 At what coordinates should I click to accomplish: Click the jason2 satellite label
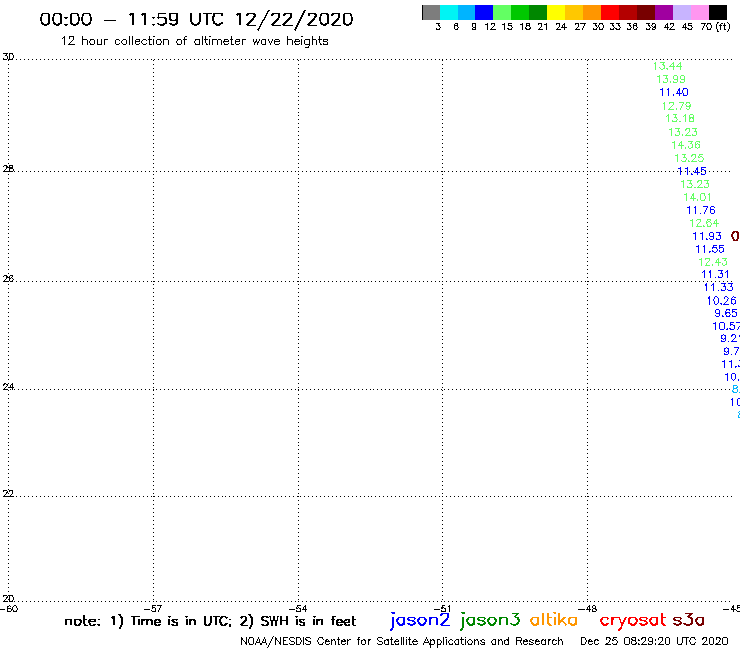pos(420,620)
